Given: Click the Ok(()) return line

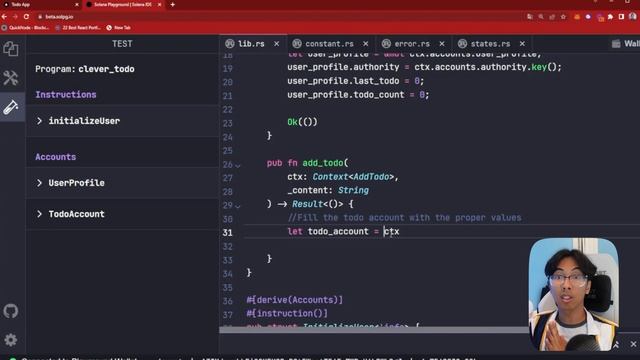Looking at the screenshot, I should (x=302, y=122).
